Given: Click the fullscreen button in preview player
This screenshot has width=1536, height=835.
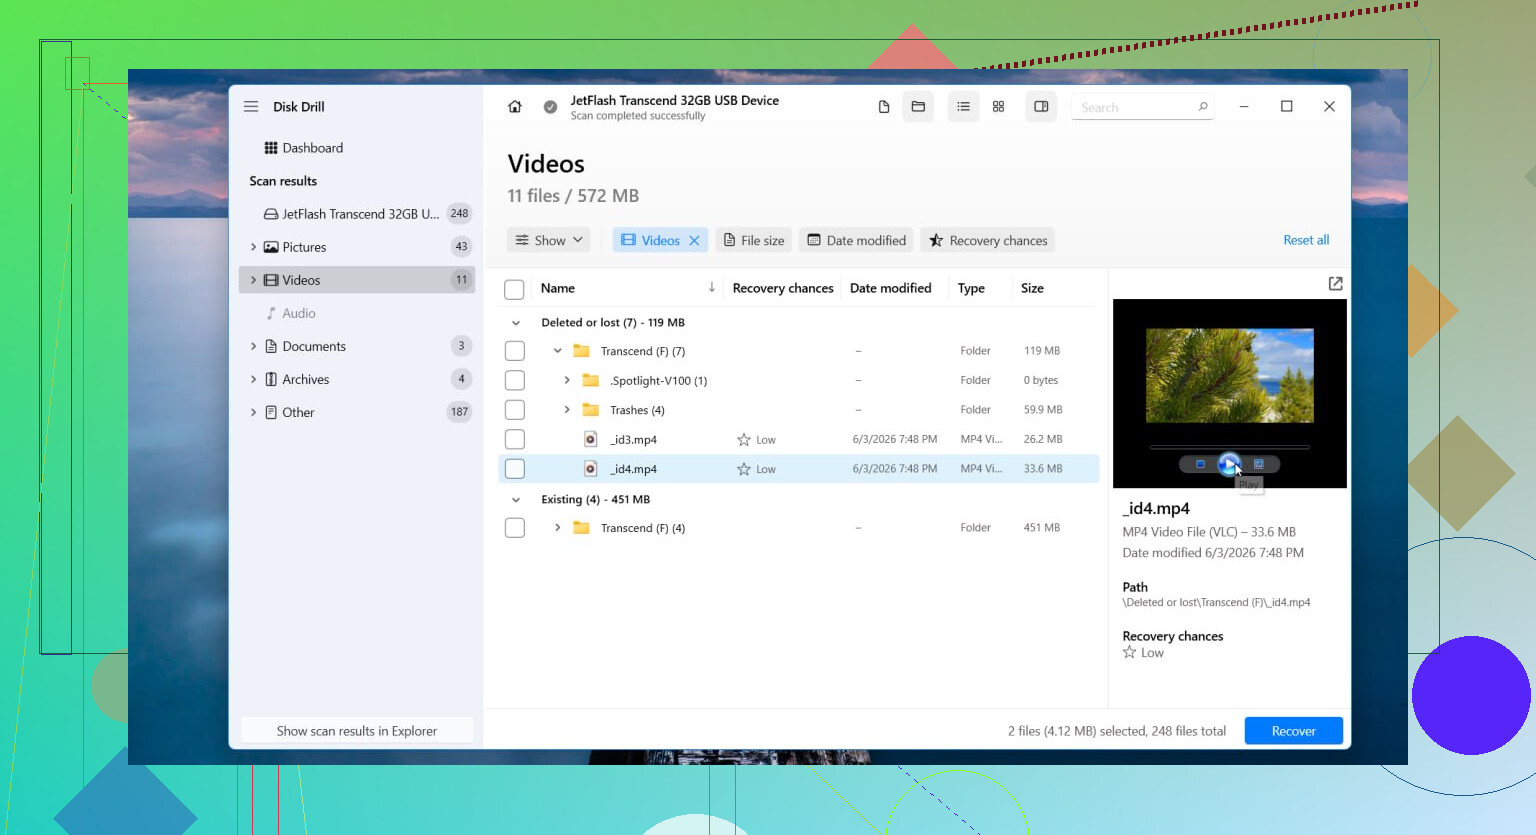Looking at the screenshot, I should click(x=1259, y=464).
